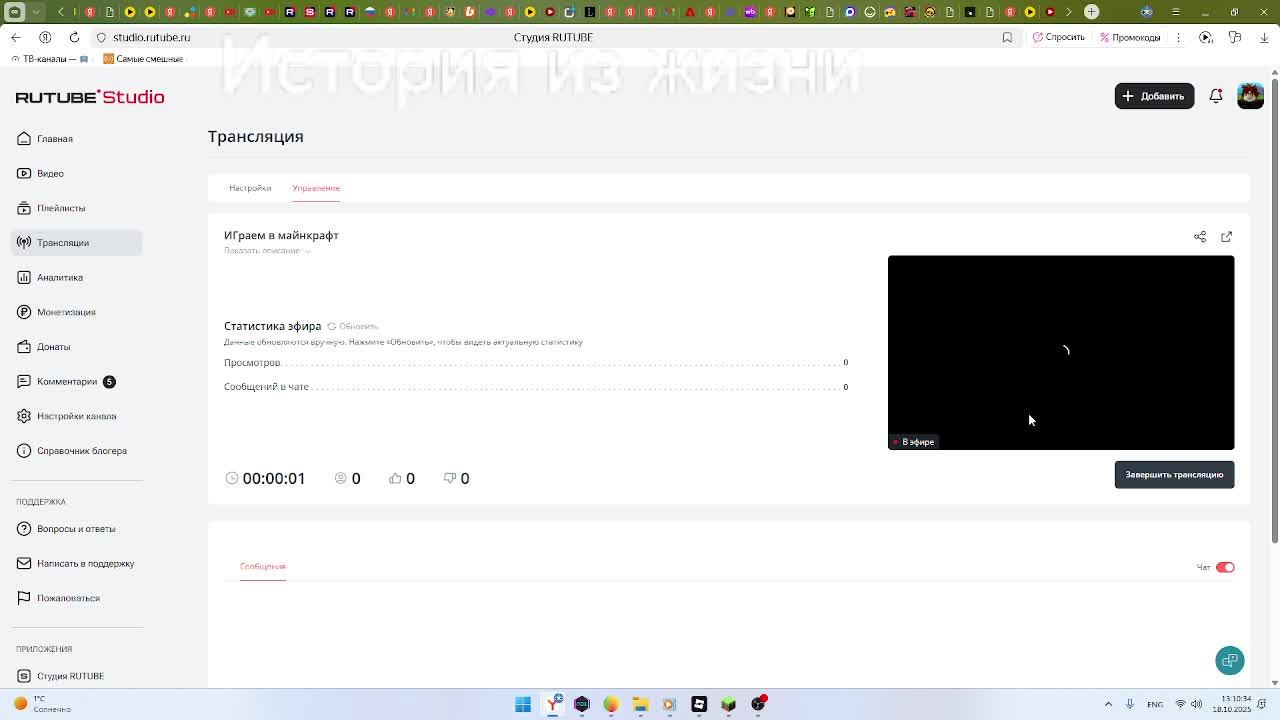Click the Комментарии speech bubble icon
Screen dimensions: 1280x720
24,381
